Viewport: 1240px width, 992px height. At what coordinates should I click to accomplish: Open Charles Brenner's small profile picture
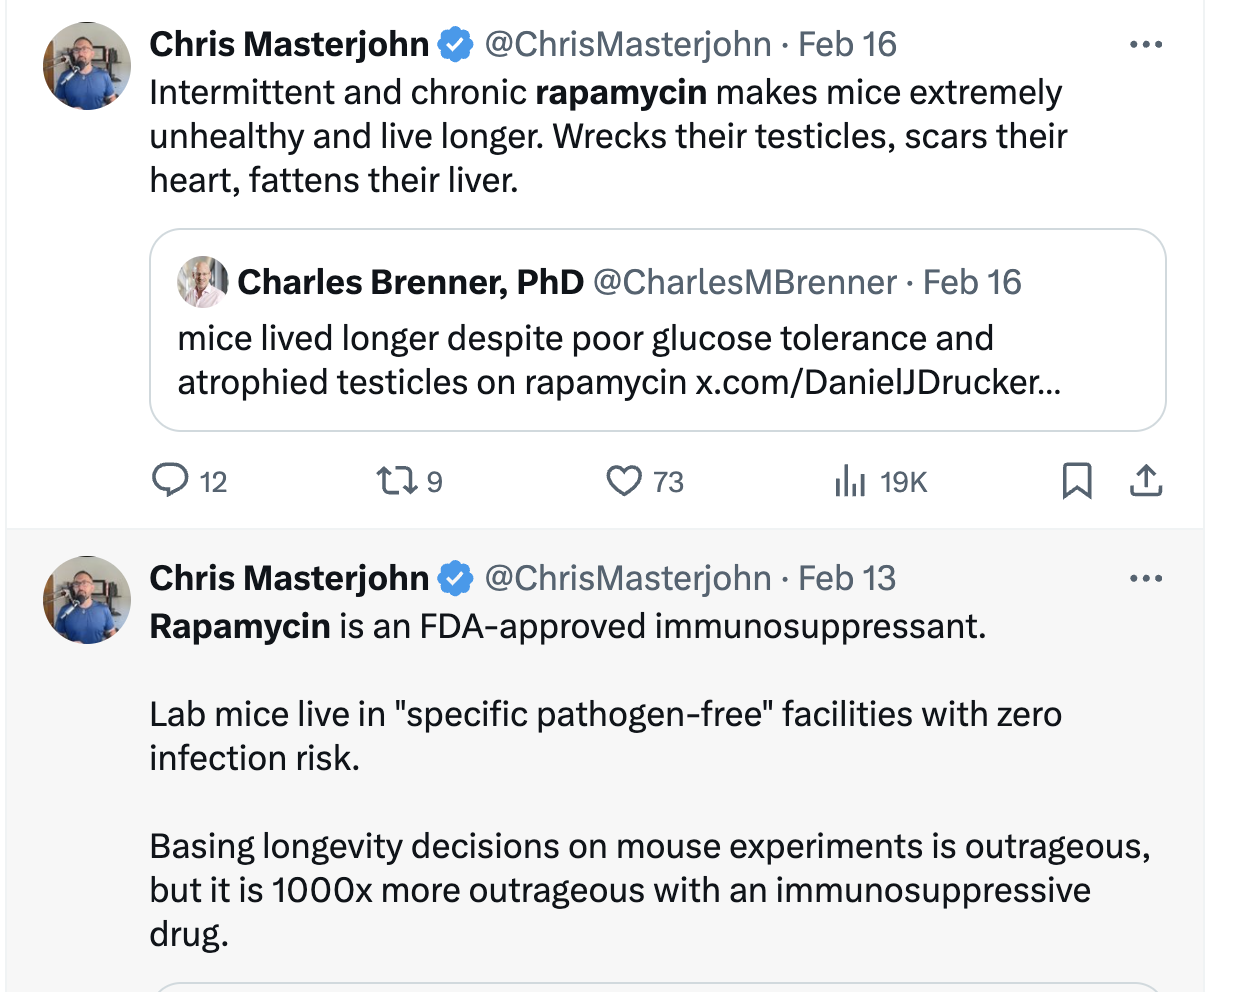pyautogui.click(x=203, y=281)
